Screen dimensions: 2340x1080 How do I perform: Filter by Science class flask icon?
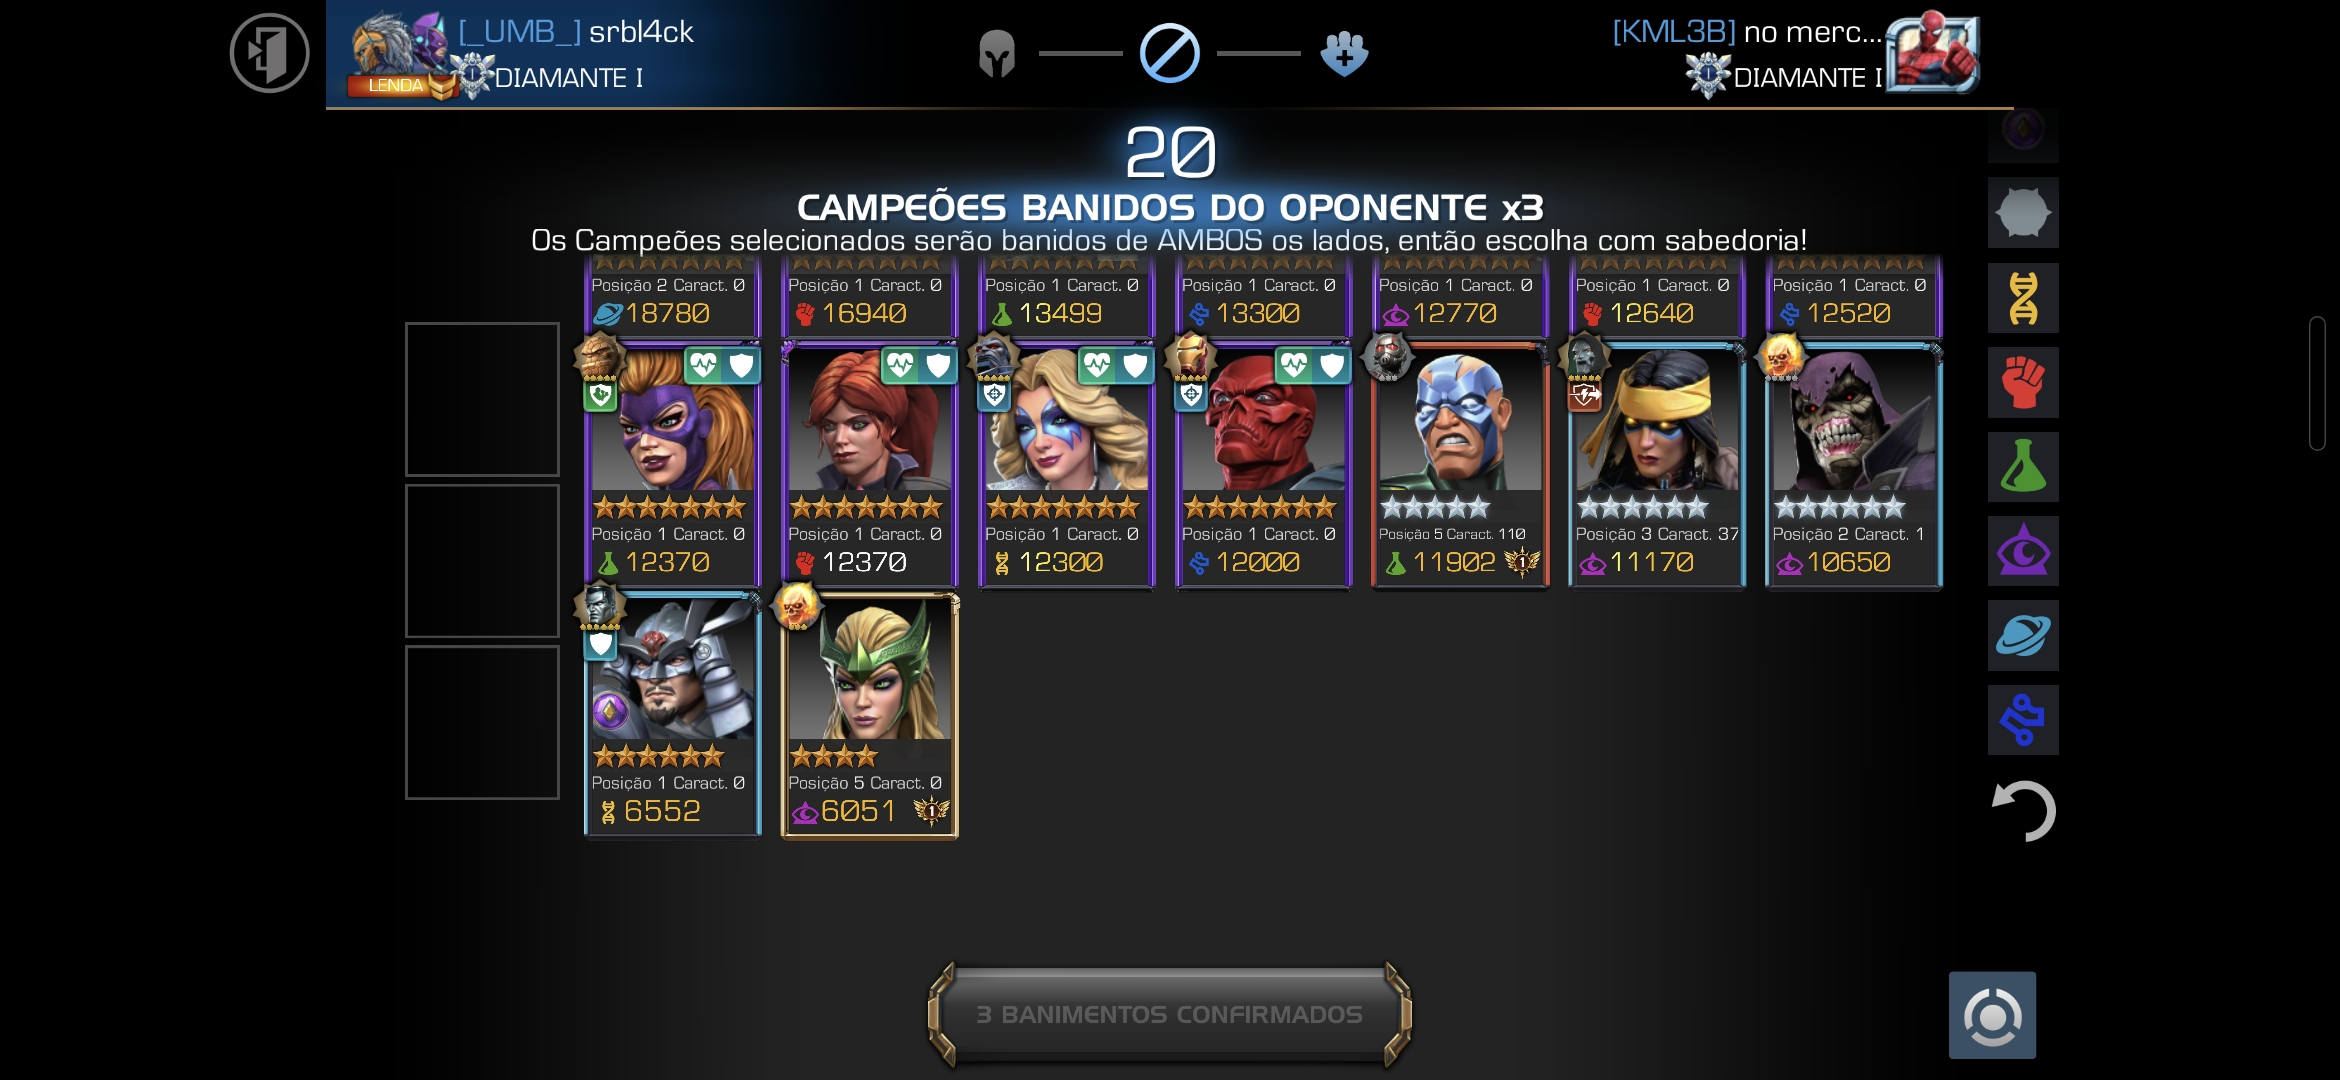tap(2023, 466)
